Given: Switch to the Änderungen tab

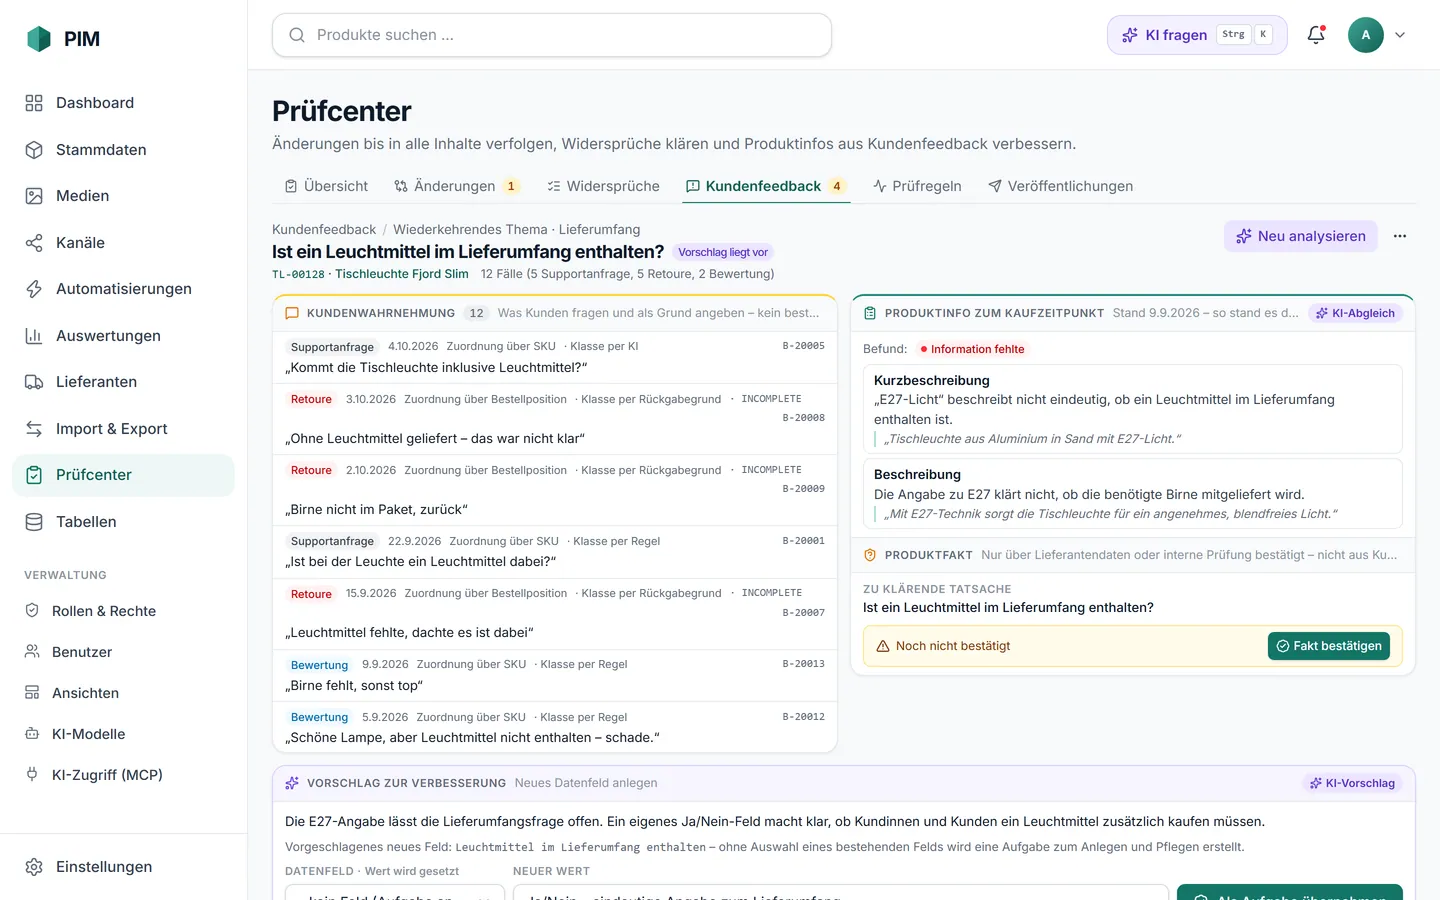Looking at the screenshot, I should click(x=456, y=186).
